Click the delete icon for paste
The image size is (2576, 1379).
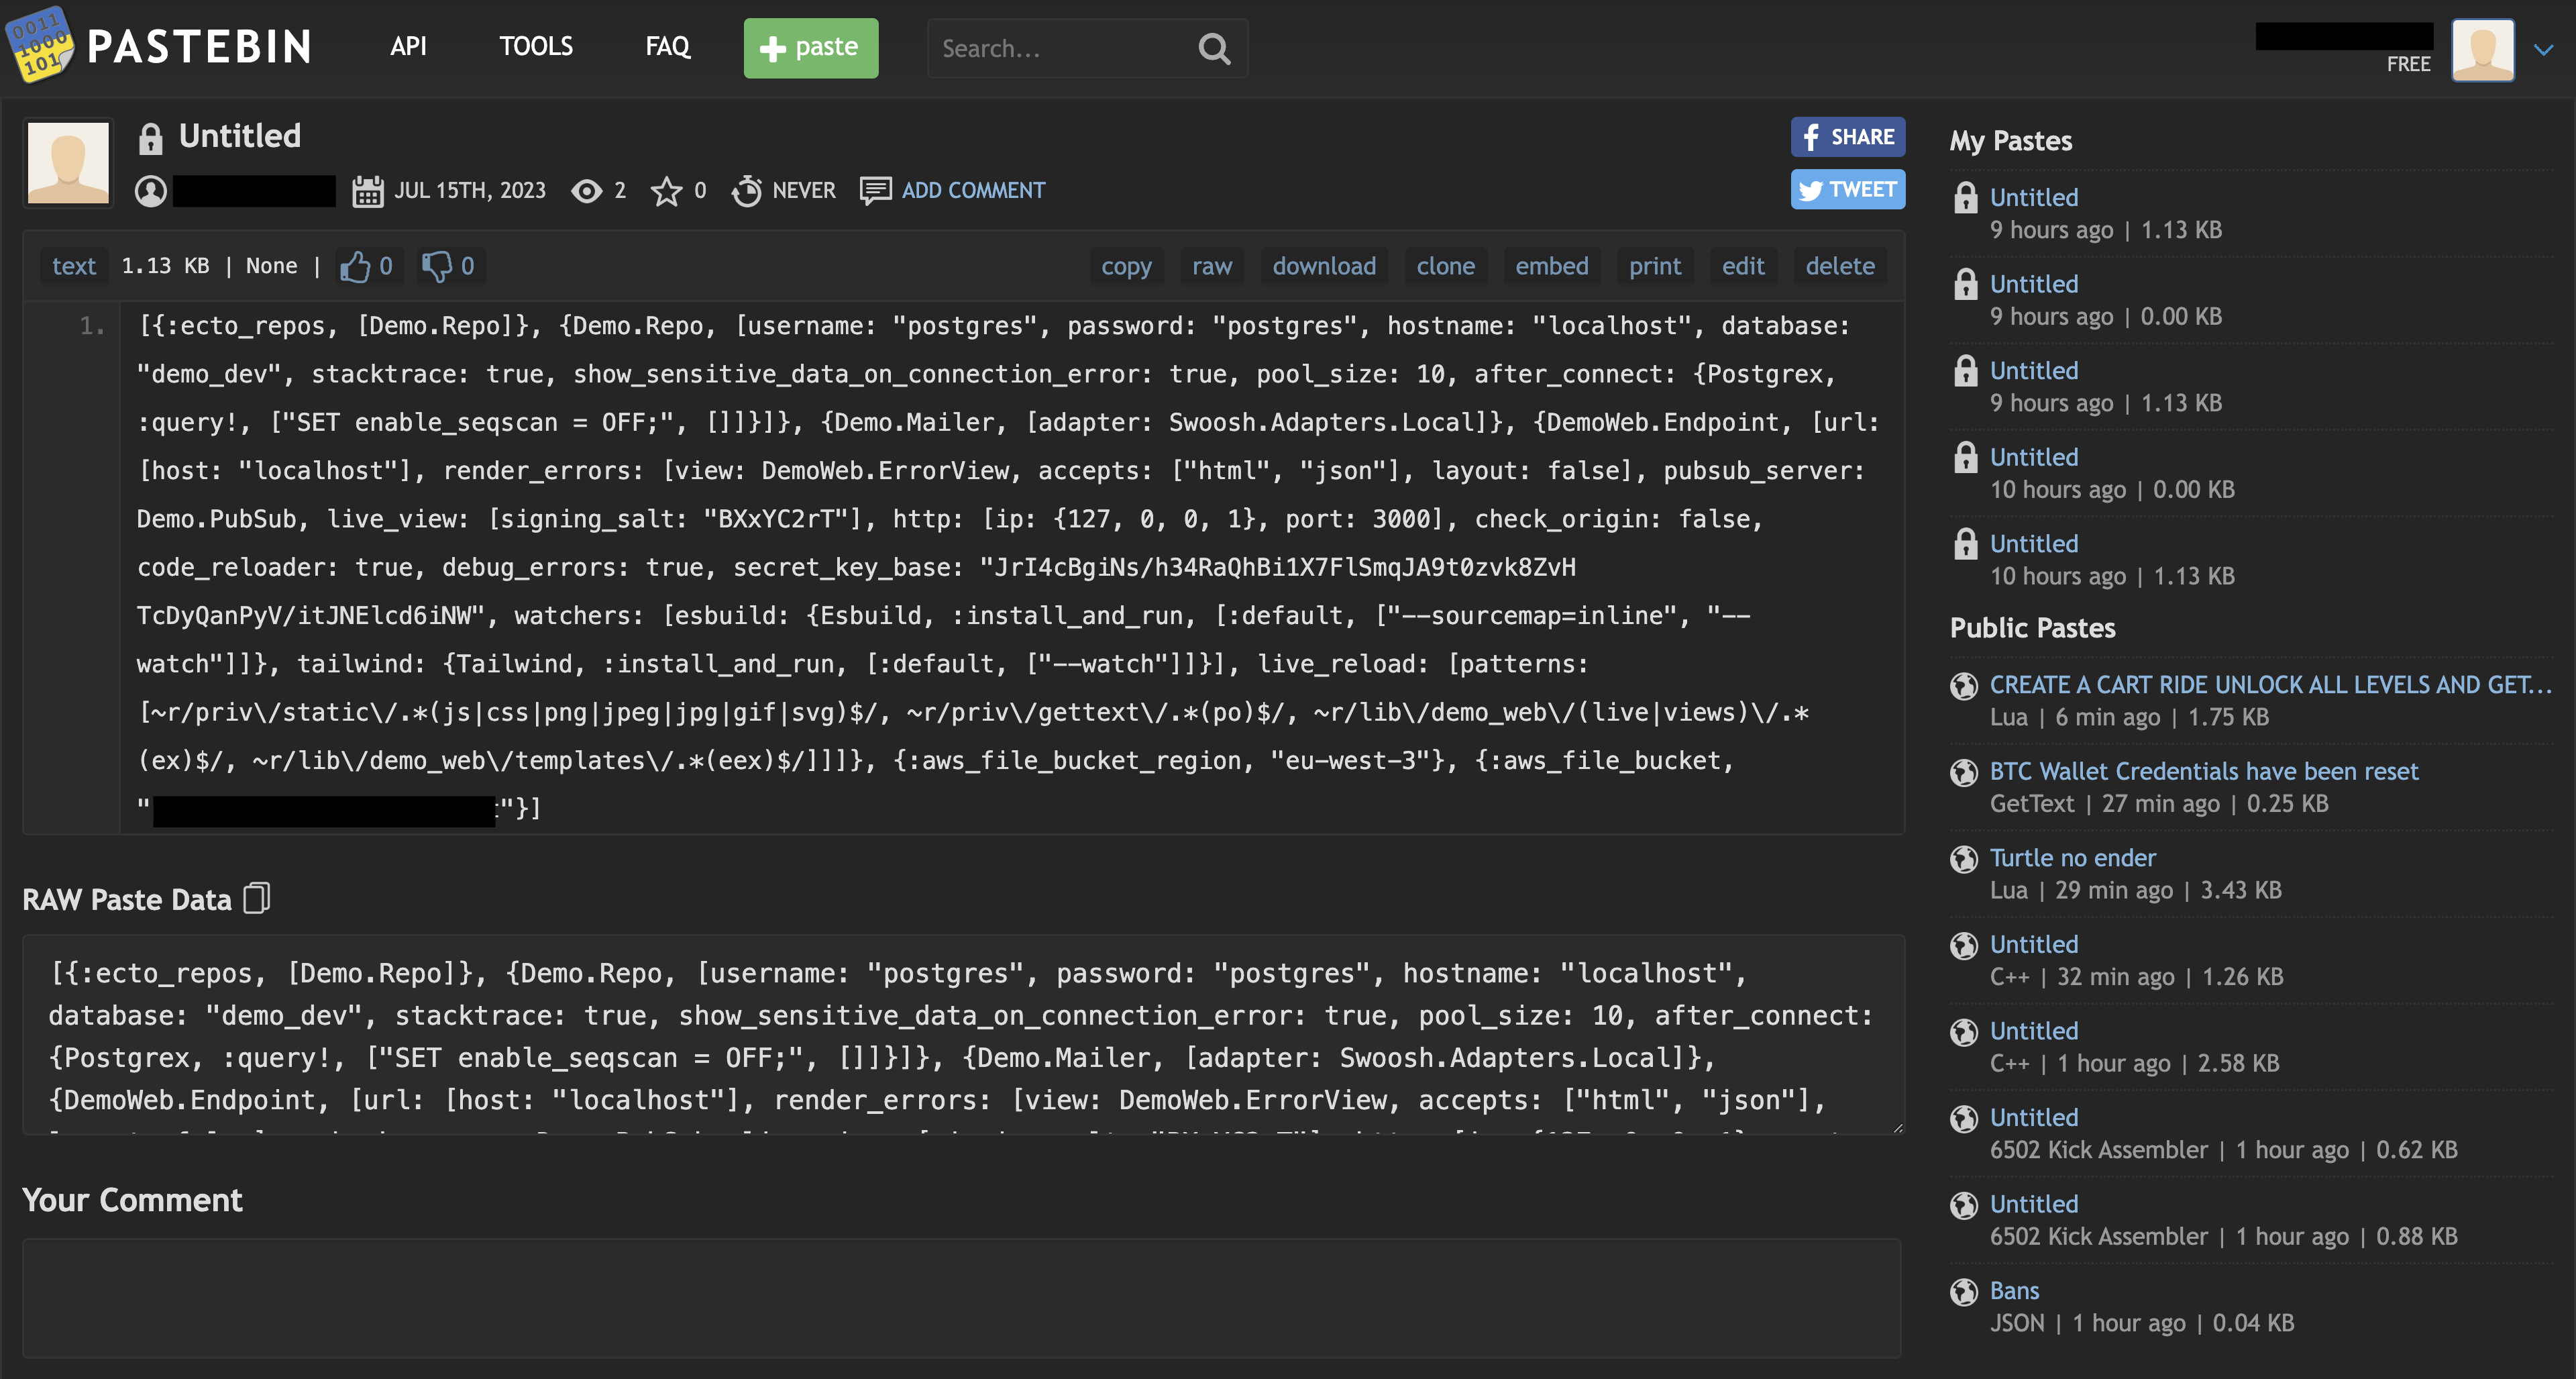click(1838, 266)
